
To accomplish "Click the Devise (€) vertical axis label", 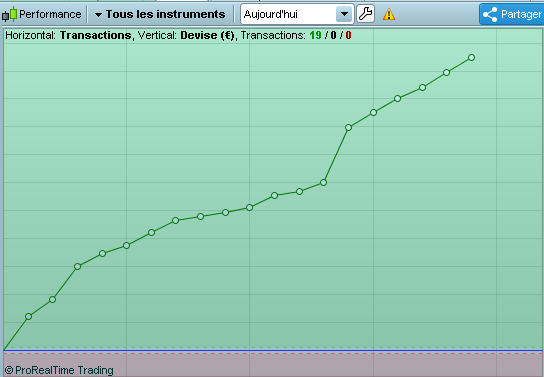I will pyautogui.click(x=207, y=35).
